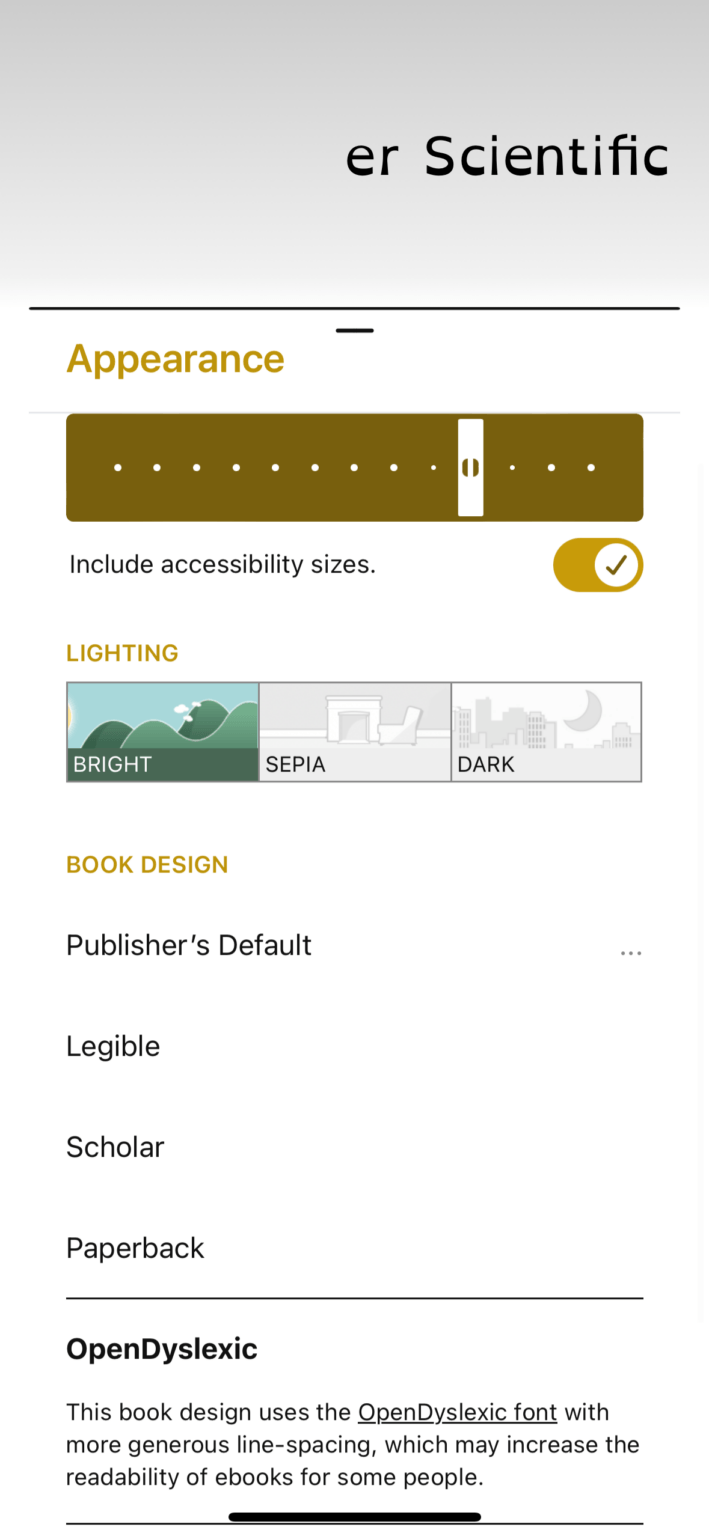Tap the sheet grabber handle at top
Image resolution: width=709 pixels, height=1536 pixels.
(354, 330)
